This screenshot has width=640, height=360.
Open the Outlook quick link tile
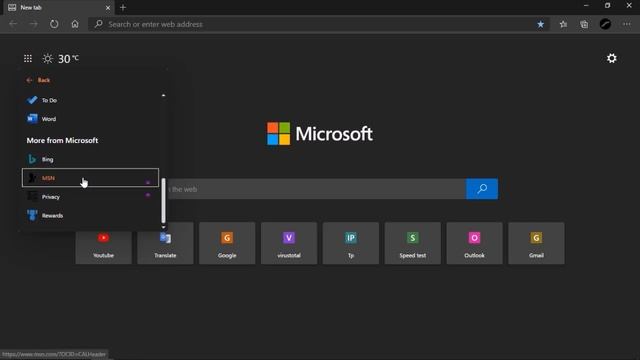475,243
